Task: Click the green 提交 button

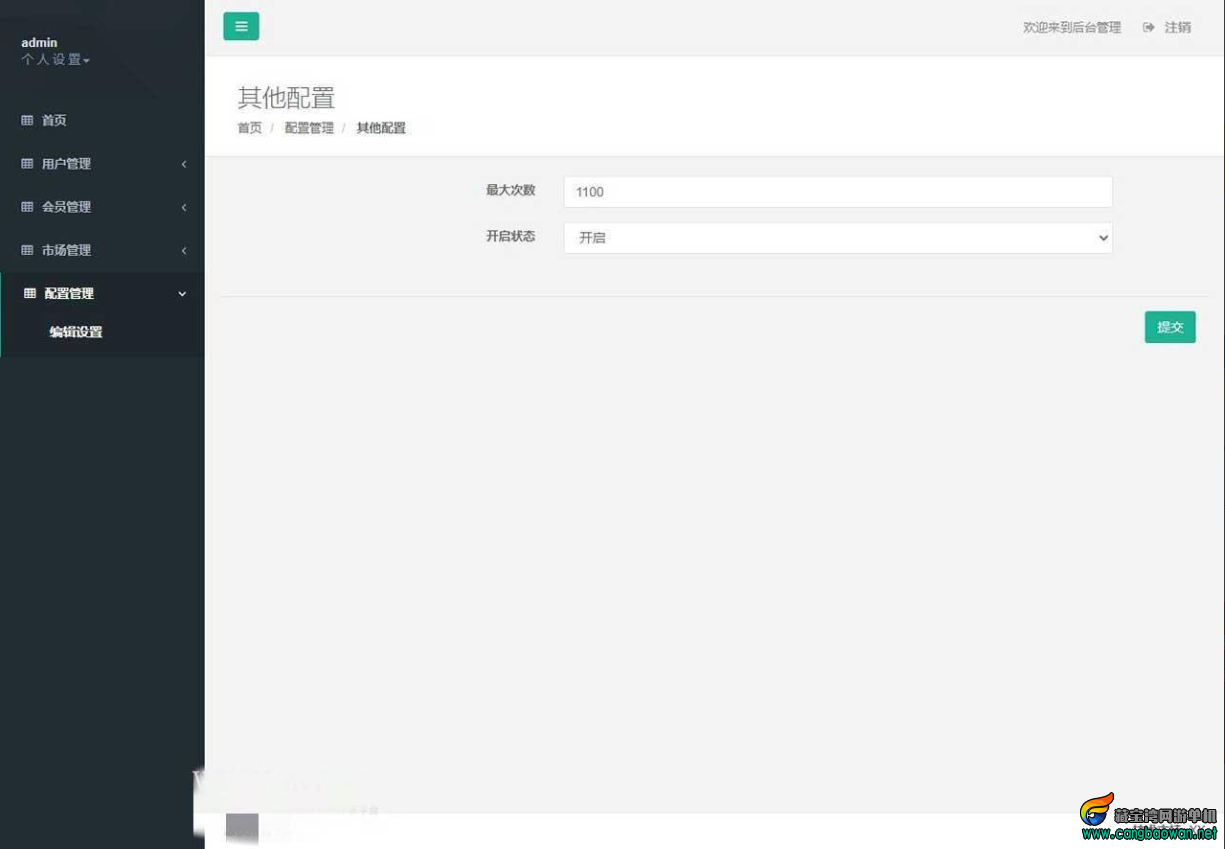Action: coord(1170,327)
